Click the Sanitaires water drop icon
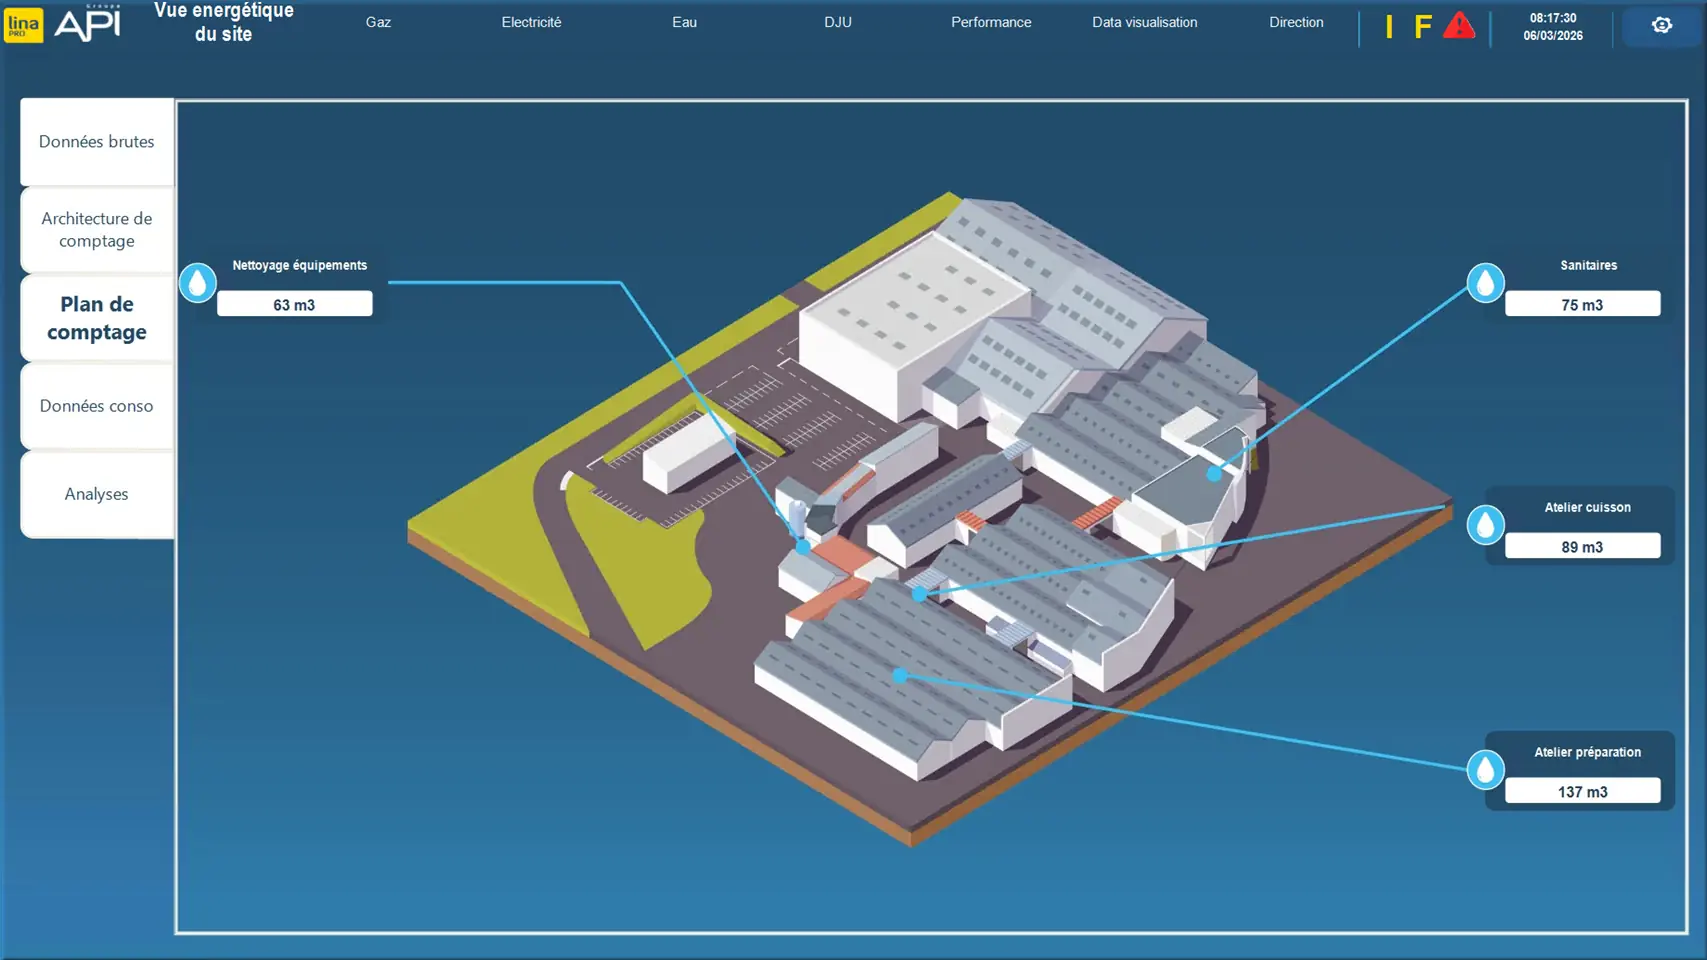This screenshot has height=960, width=1707. [x=1485, y=283]
